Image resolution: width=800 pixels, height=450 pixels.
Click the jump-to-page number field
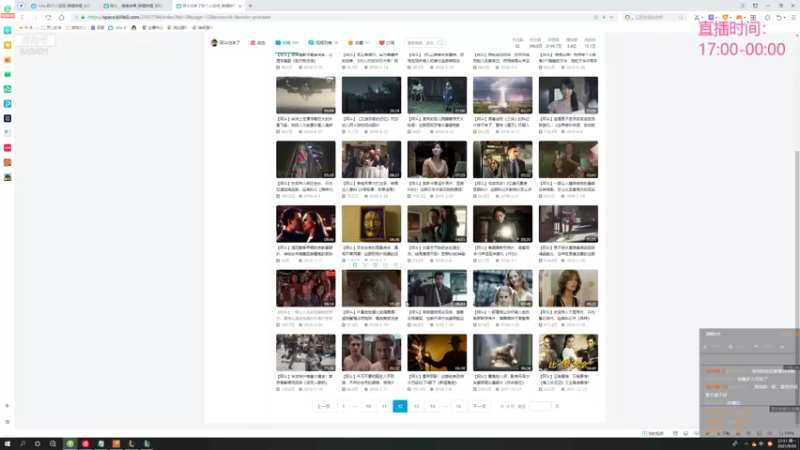[540, 406]
